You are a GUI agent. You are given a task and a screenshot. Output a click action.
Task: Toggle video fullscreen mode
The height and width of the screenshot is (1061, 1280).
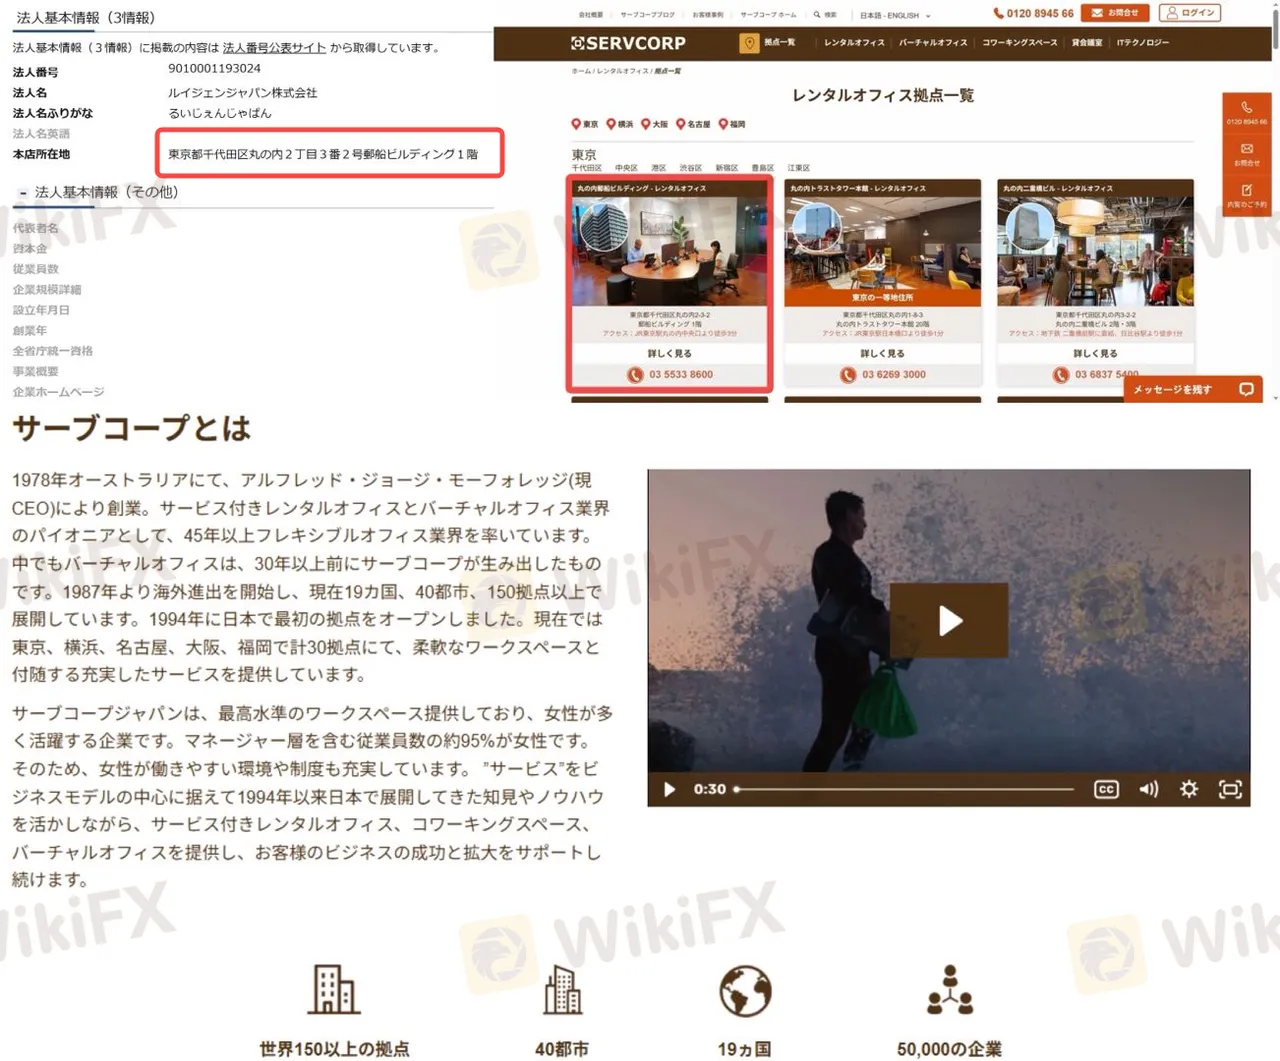pos(1230,789)
